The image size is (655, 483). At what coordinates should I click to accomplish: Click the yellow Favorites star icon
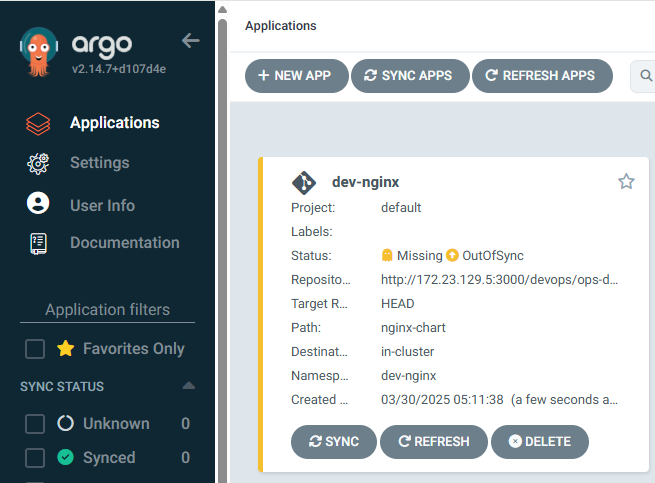tap(66, 348)
